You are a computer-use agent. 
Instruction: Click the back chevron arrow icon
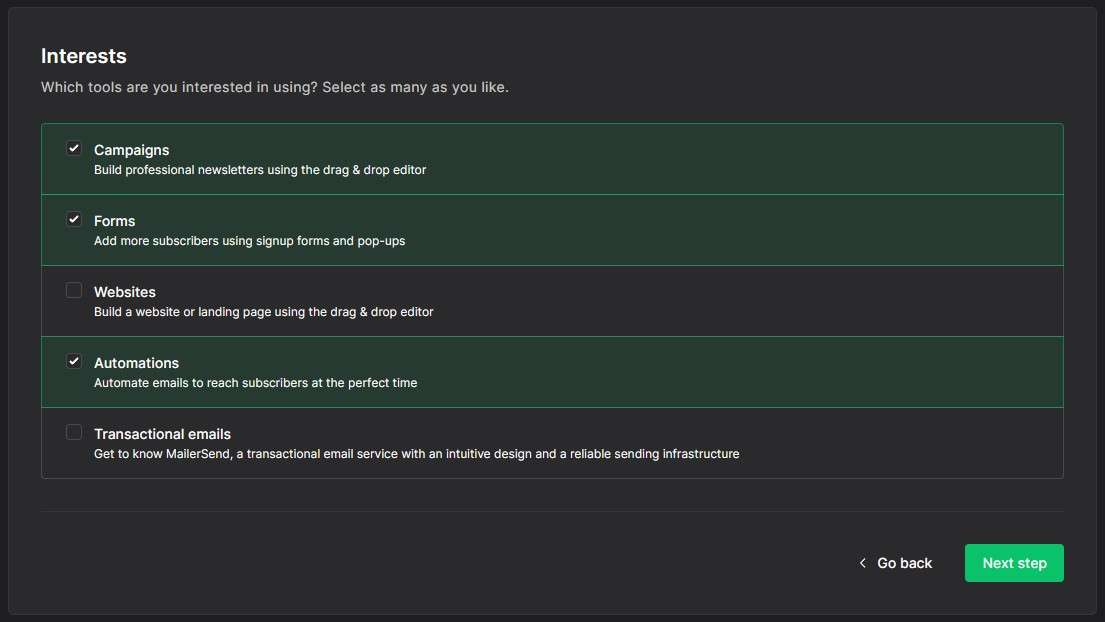pos(862,563)
